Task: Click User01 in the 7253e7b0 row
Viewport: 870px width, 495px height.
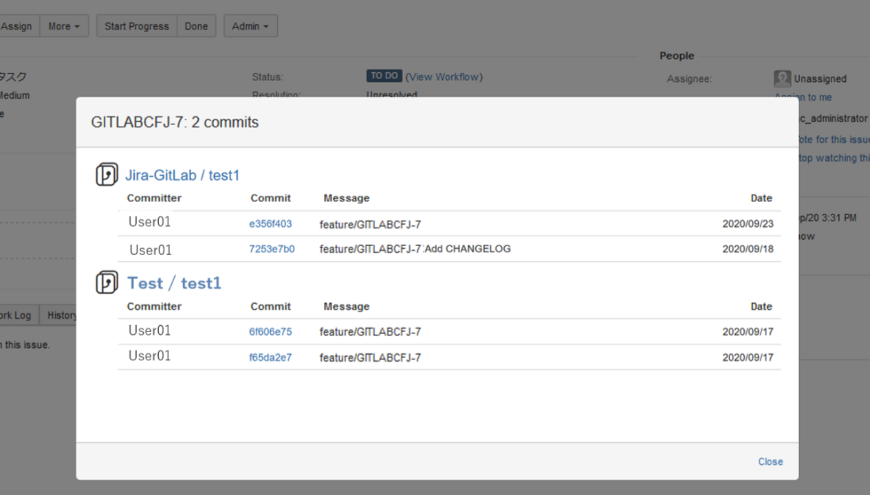Action: (x=150, y=250)
